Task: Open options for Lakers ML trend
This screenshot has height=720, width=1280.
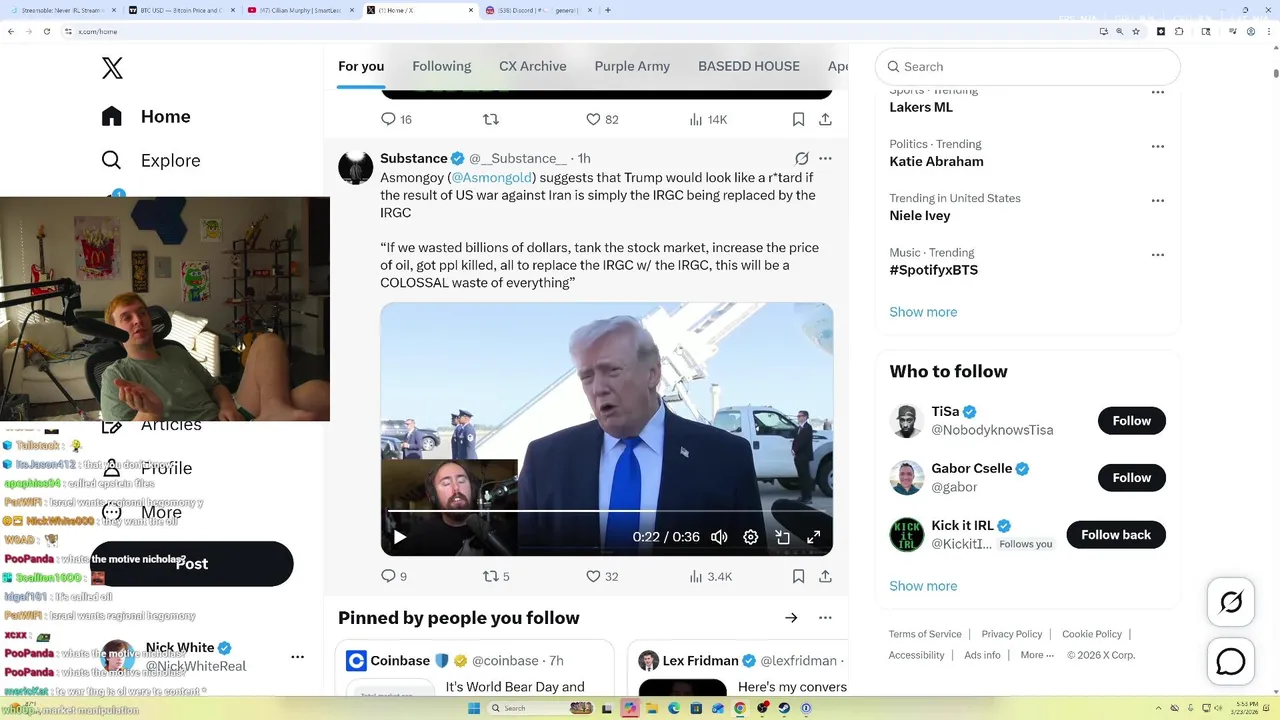Action: 1158,92
